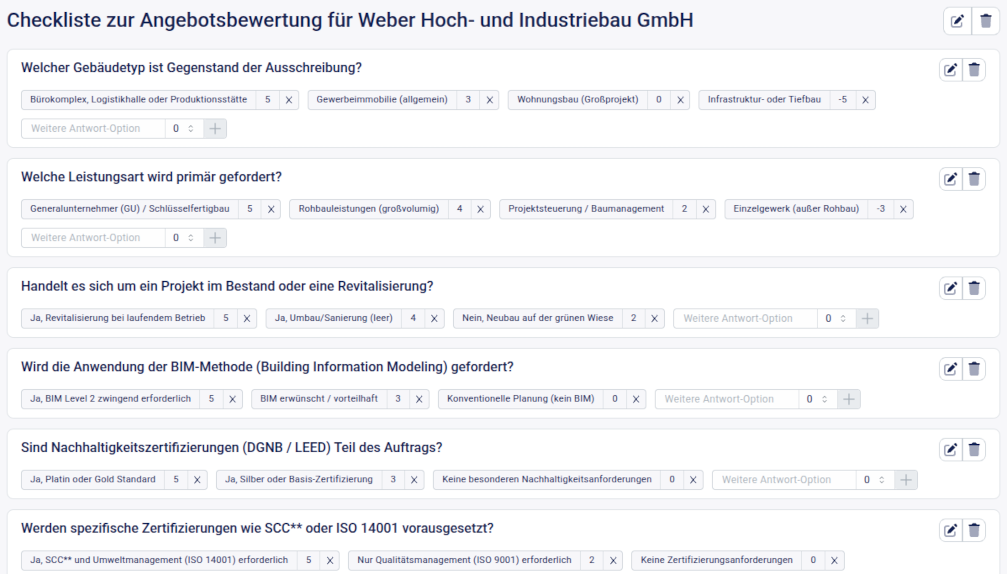Edit the Gebäudetyp question
Viewport: 1007px width, 574px height.
950,69
